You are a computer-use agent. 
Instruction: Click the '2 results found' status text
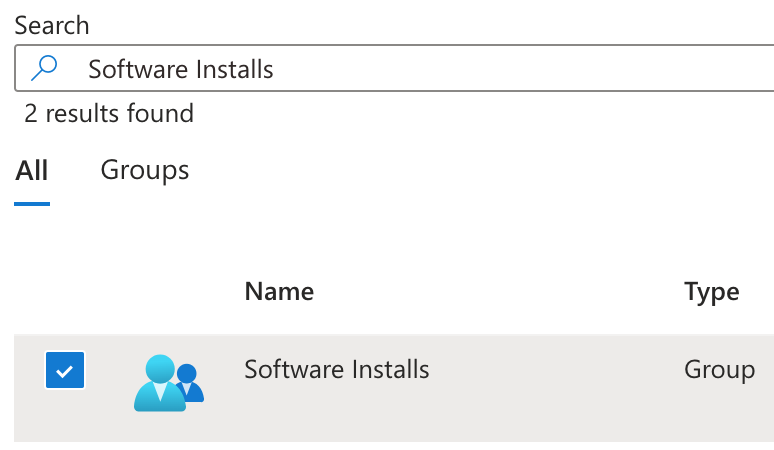[x=109, y=114]
